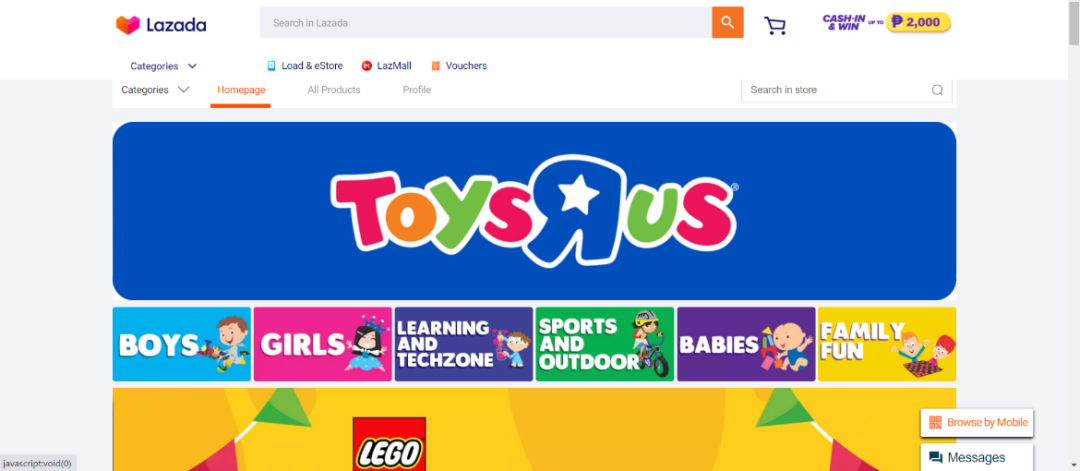
Task: Click the store search magnifier icon
Action: (937, 90)
